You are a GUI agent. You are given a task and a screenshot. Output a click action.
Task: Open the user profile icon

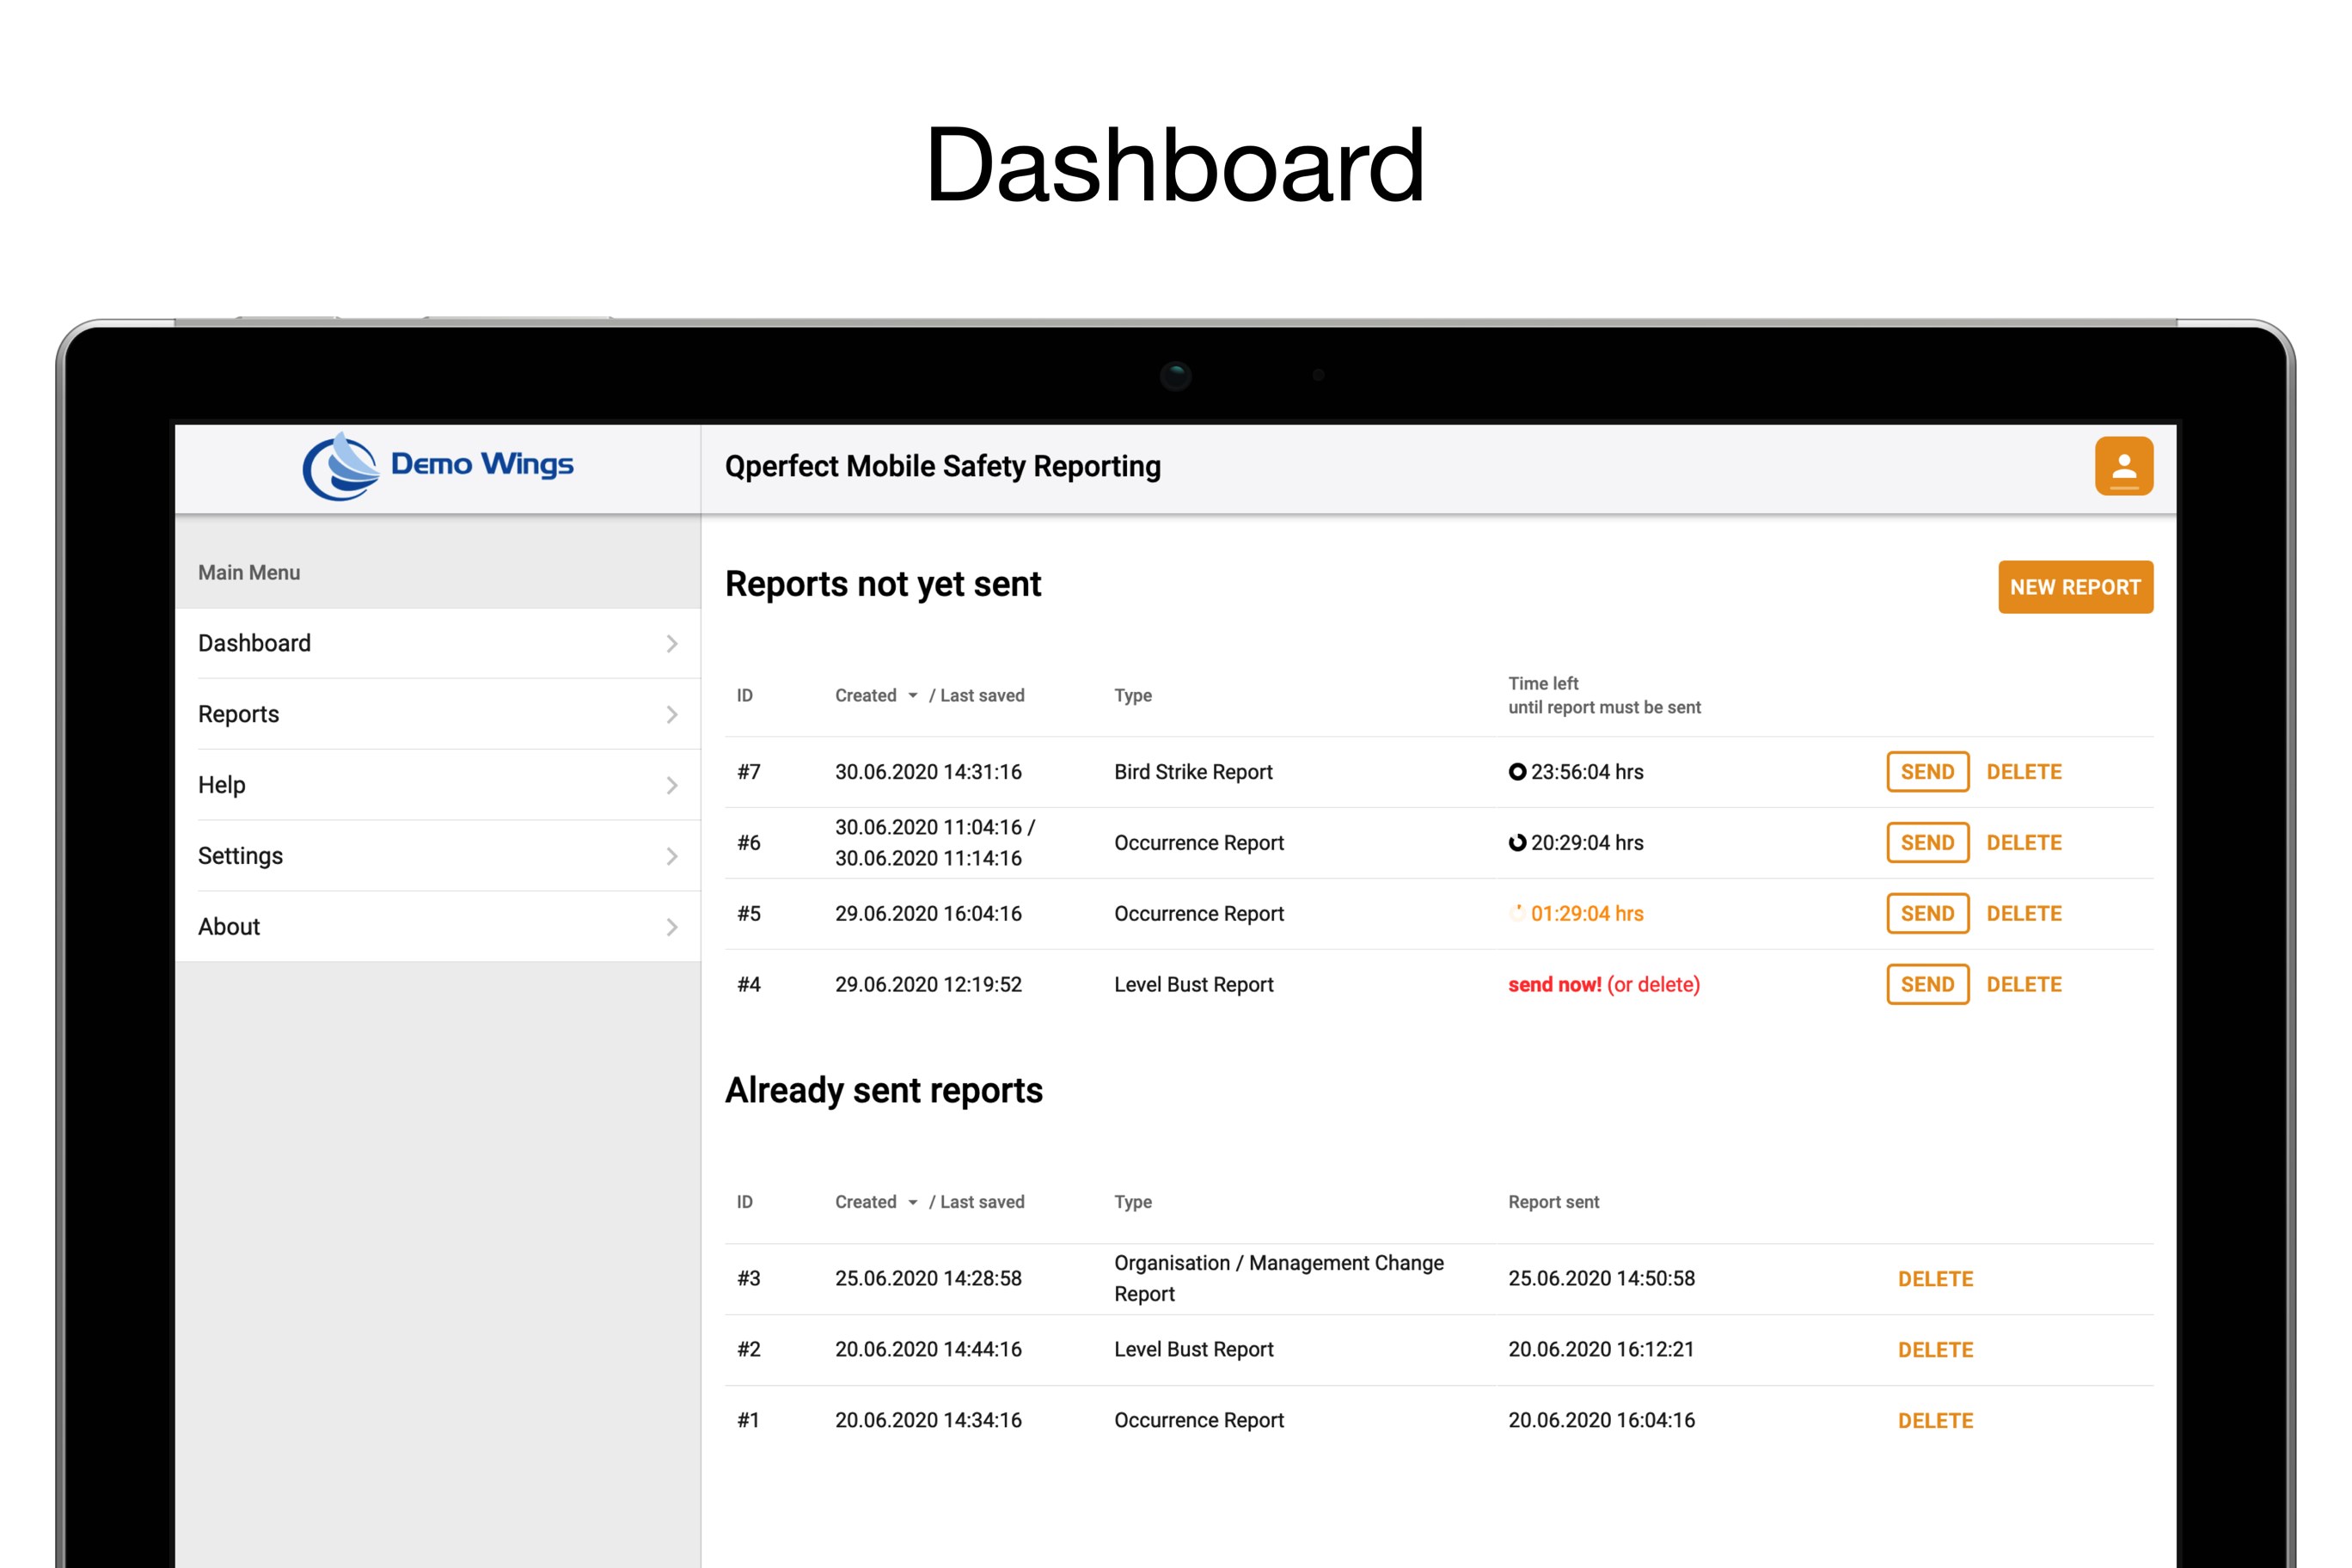tap(2123, 466)
